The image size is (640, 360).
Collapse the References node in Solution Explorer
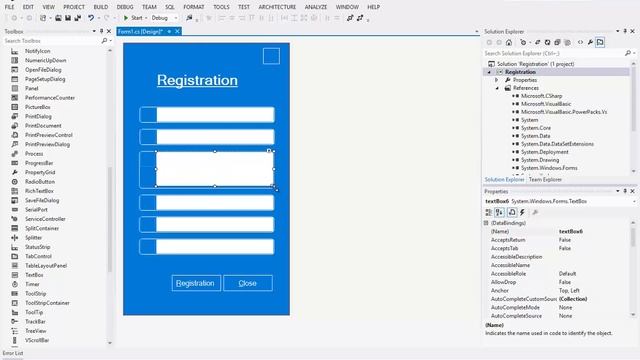point(497,88)
